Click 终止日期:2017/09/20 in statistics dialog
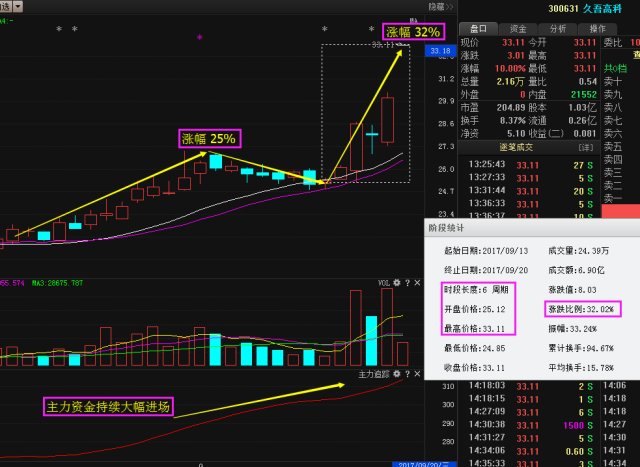640x467 pixels. [486, 270]
